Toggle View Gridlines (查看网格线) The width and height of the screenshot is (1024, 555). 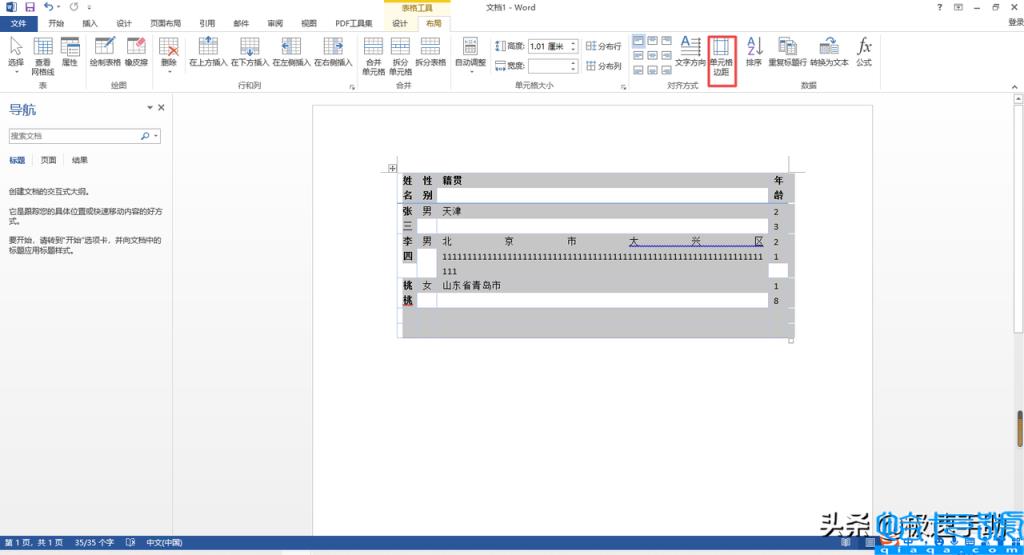pos(43,57)
